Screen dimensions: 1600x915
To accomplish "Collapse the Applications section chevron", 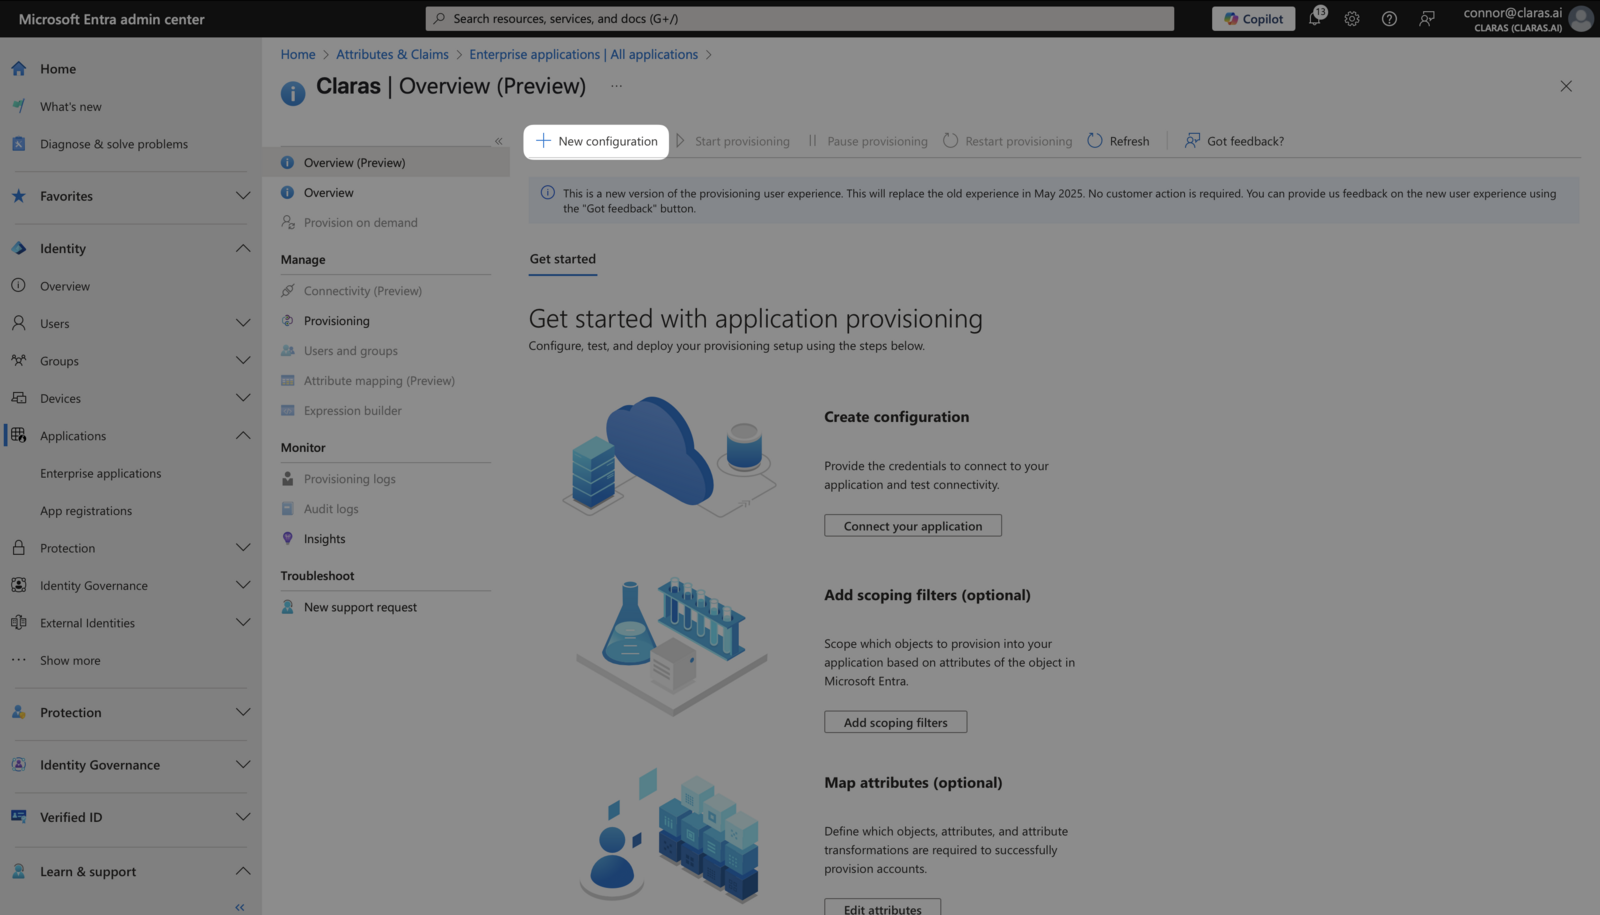I will tap(243, 435).
